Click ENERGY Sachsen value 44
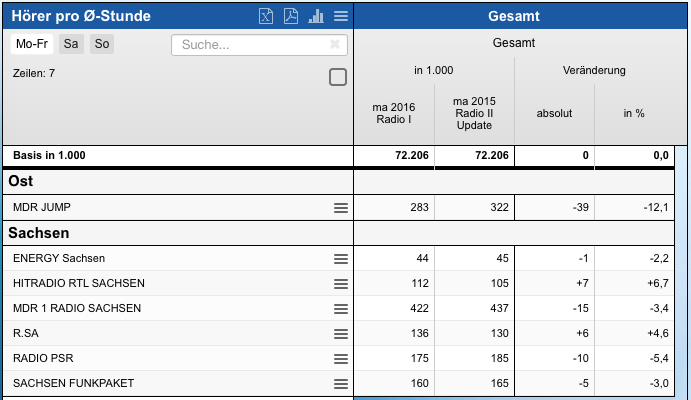 (423, 258)
